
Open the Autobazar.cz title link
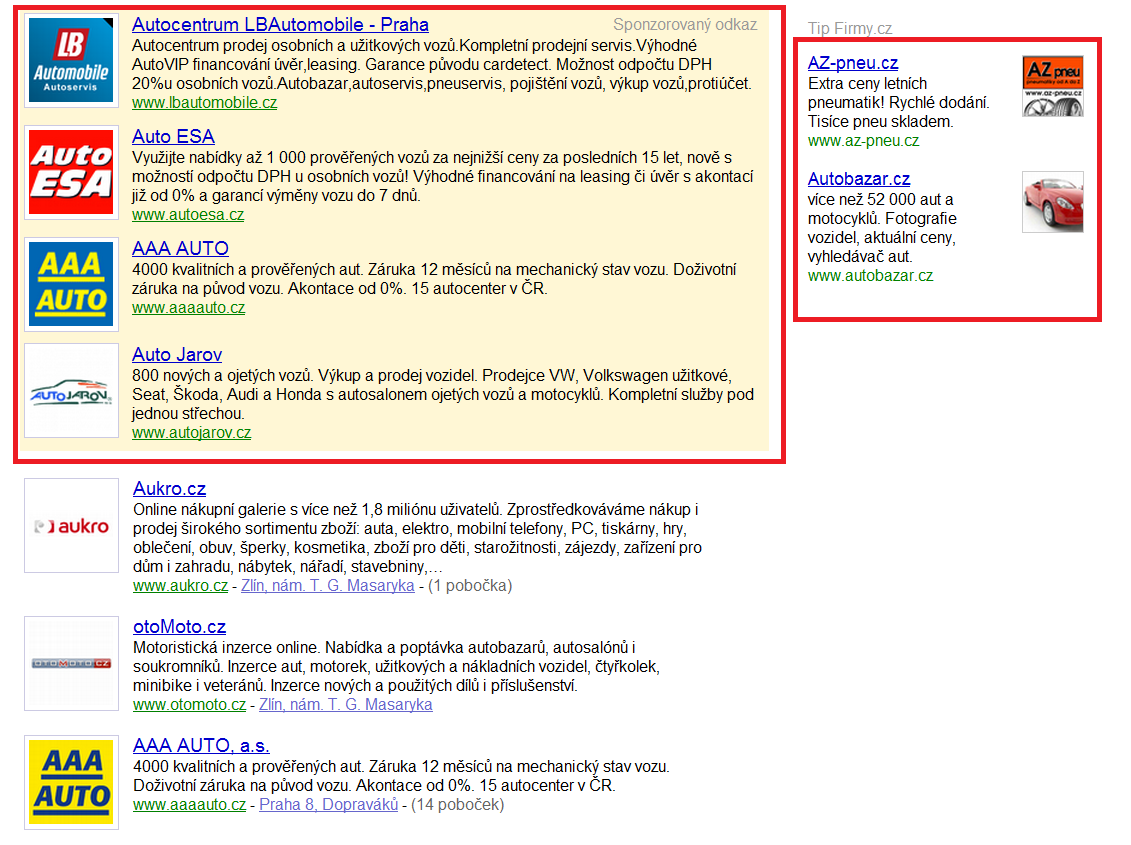coord(859,179)
